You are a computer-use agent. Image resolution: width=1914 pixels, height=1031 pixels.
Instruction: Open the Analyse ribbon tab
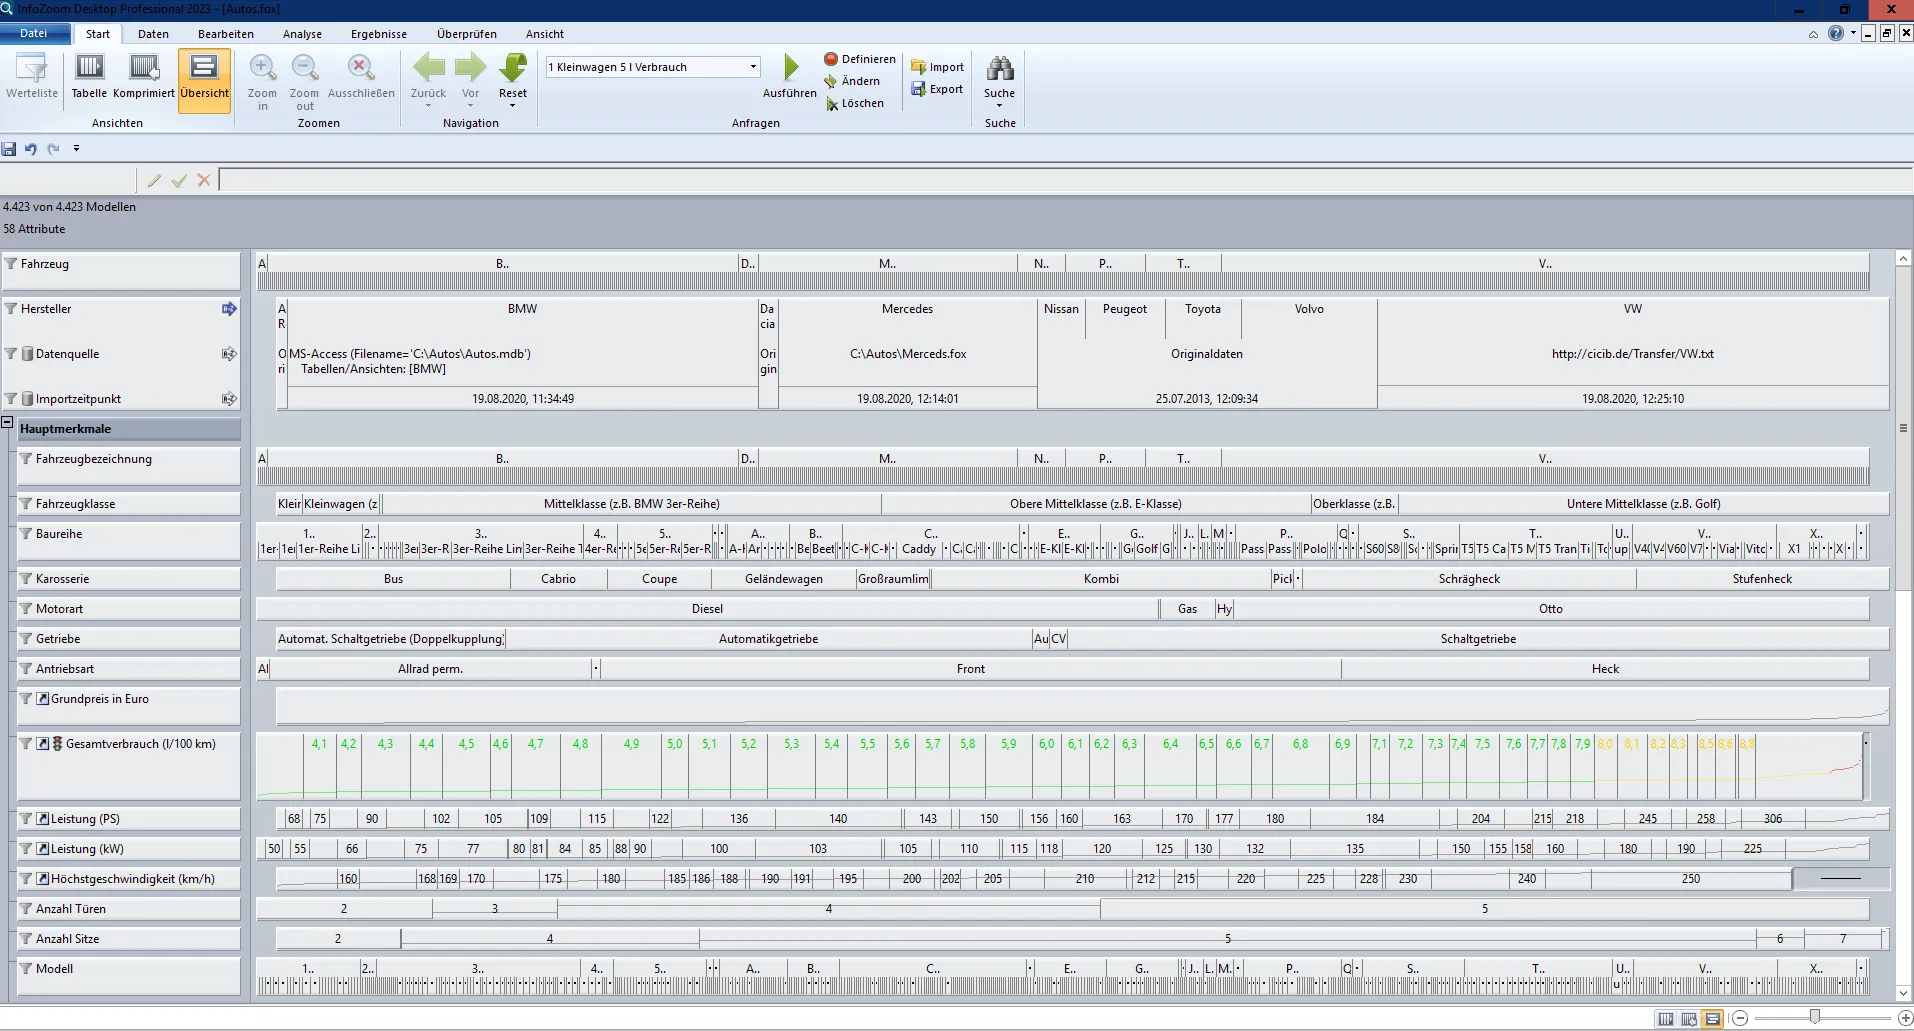point(302,34)
